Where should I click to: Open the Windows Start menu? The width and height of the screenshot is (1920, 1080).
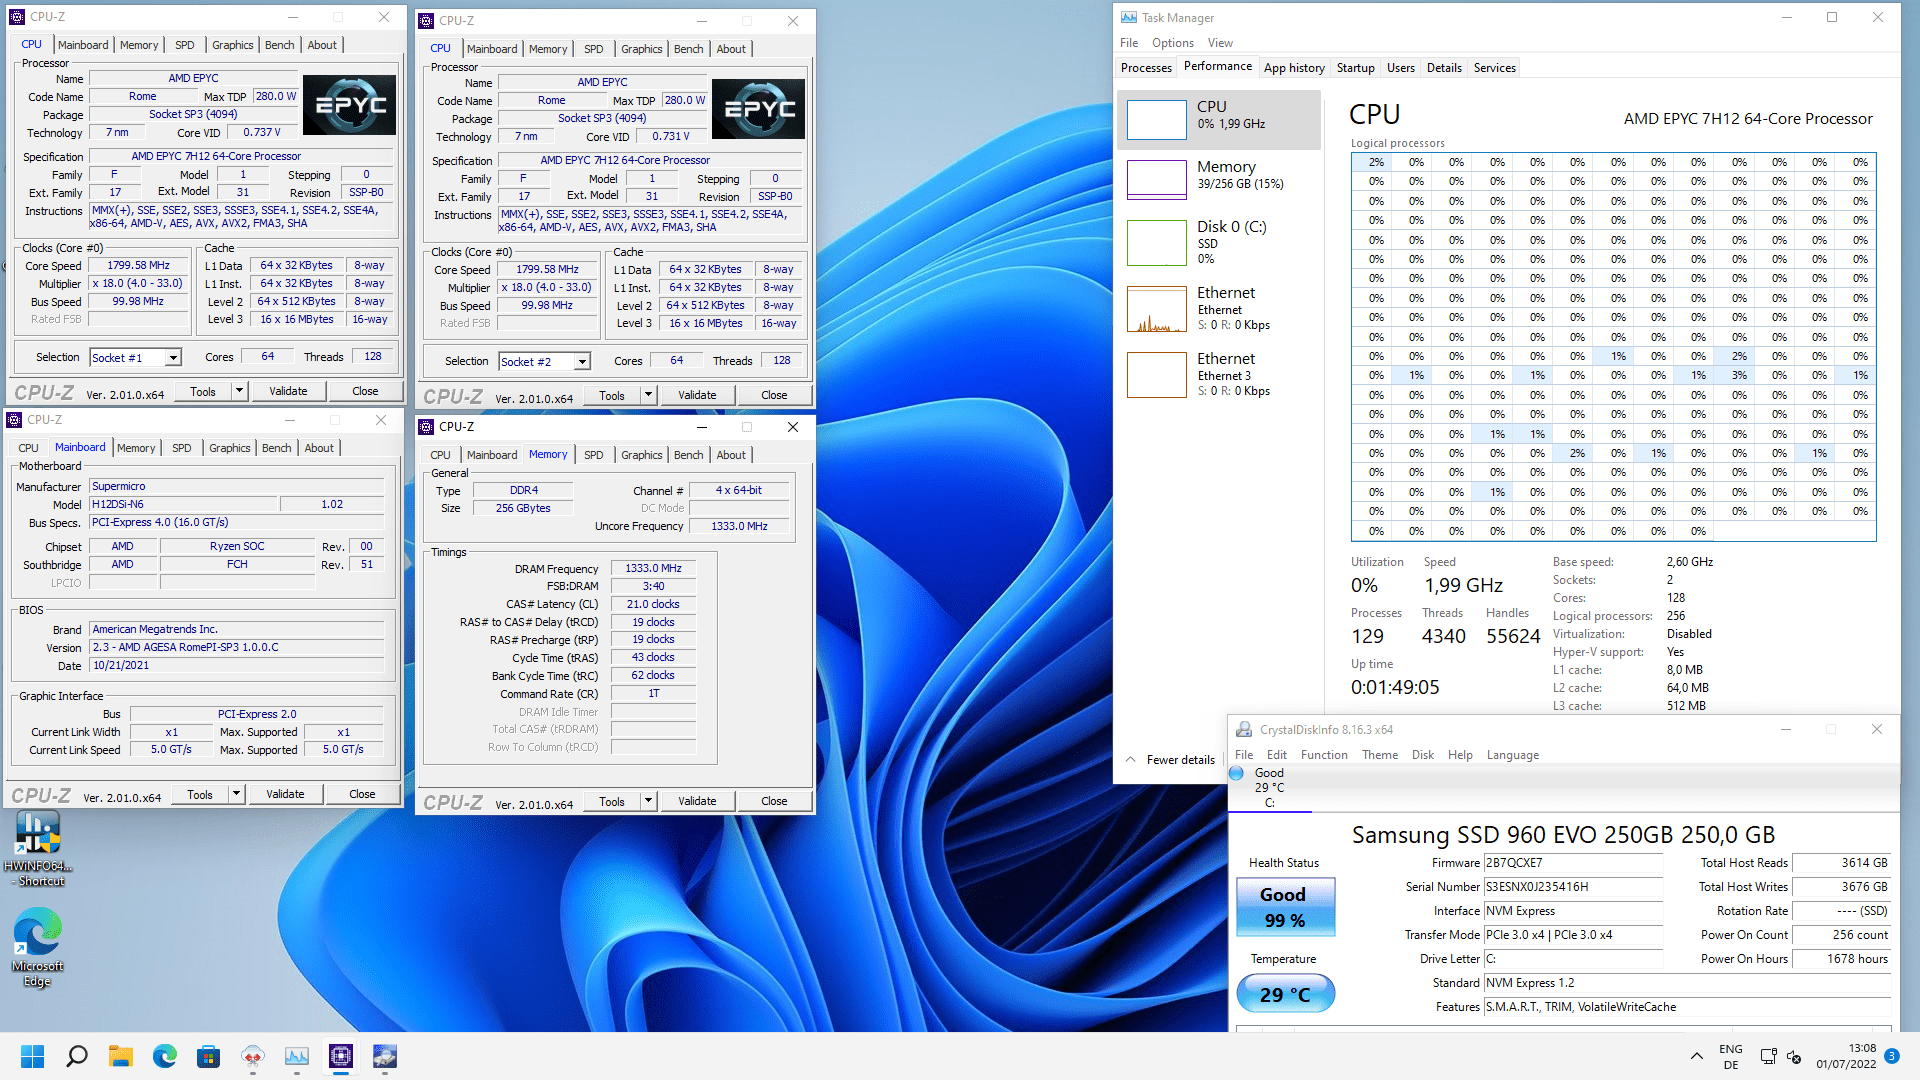pos(32,1056)
